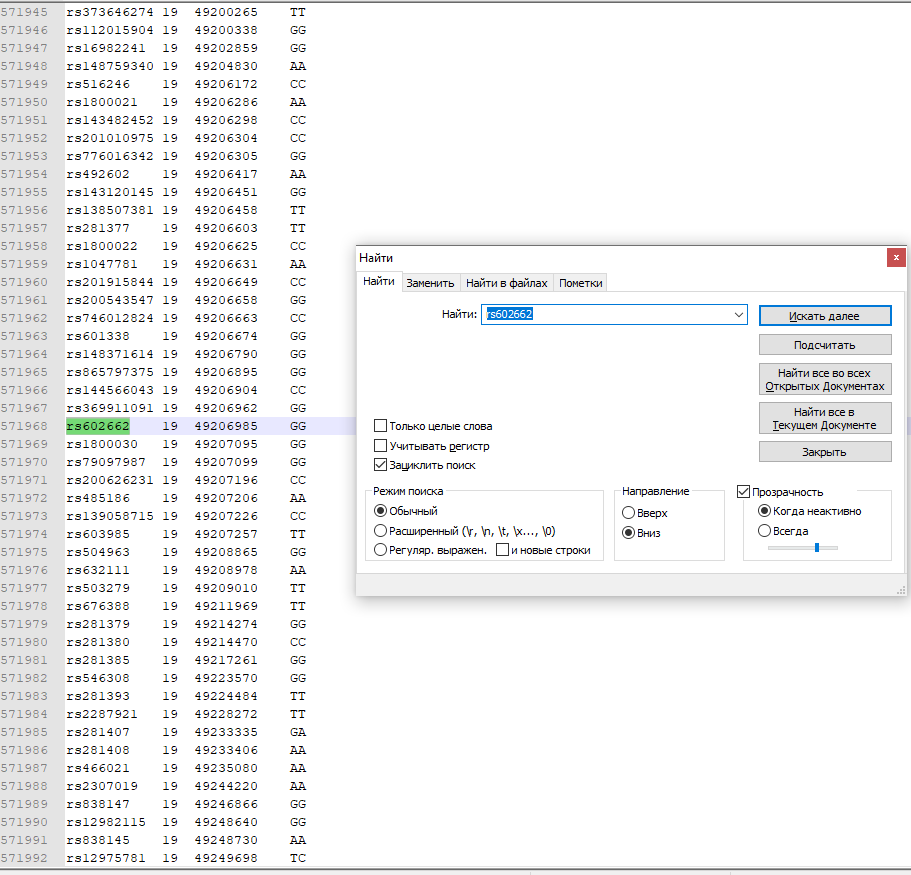
Task: Select Когда неактивно transparency option
Action: click(x=765, y=511)
